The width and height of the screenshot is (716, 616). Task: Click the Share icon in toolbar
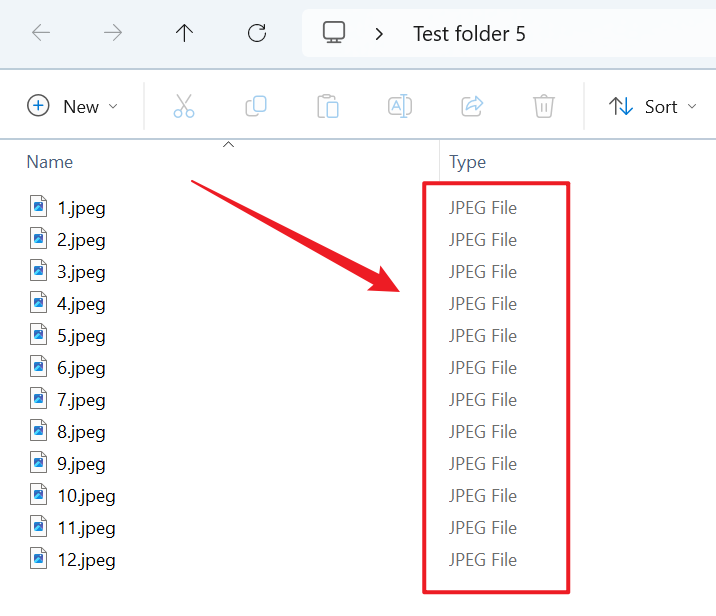click(472, 106)
